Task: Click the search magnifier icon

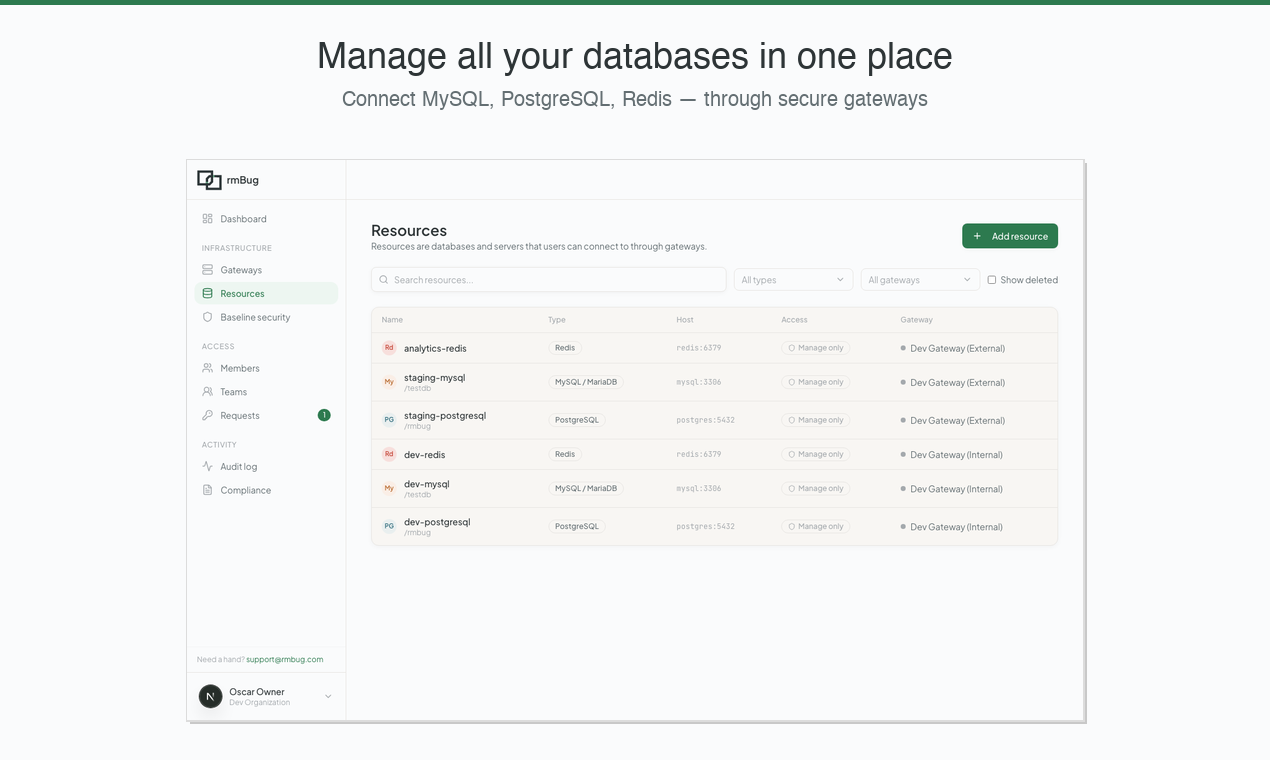Action: (384, 280)
